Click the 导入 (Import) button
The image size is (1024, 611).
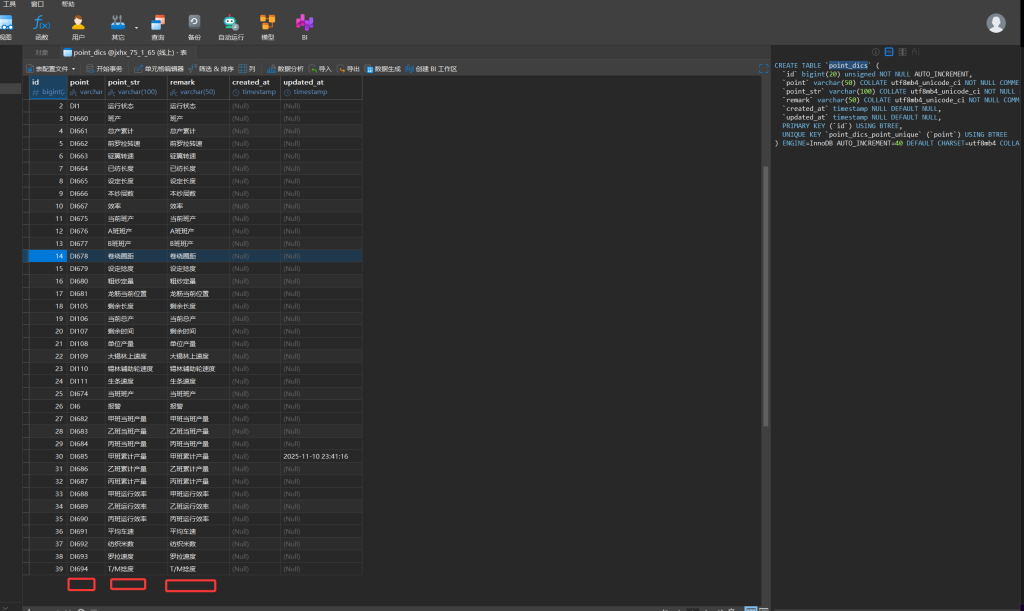point(321,69)
